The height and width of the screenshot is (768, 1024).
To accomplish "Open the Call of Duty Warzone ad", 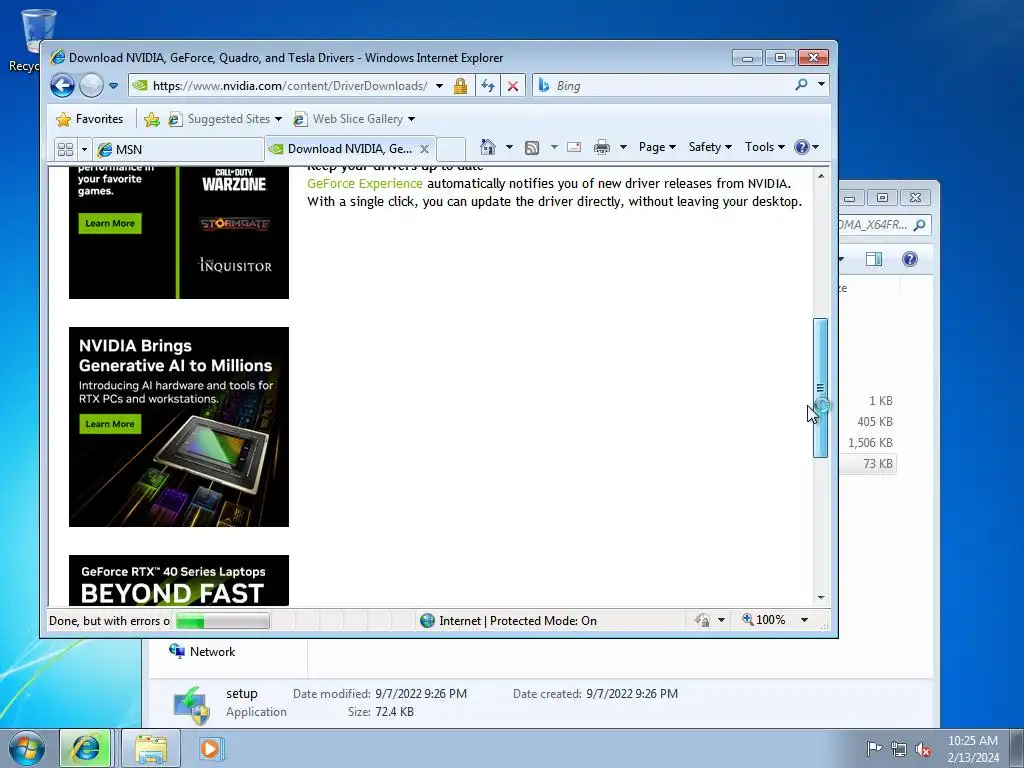I will 234,180.
